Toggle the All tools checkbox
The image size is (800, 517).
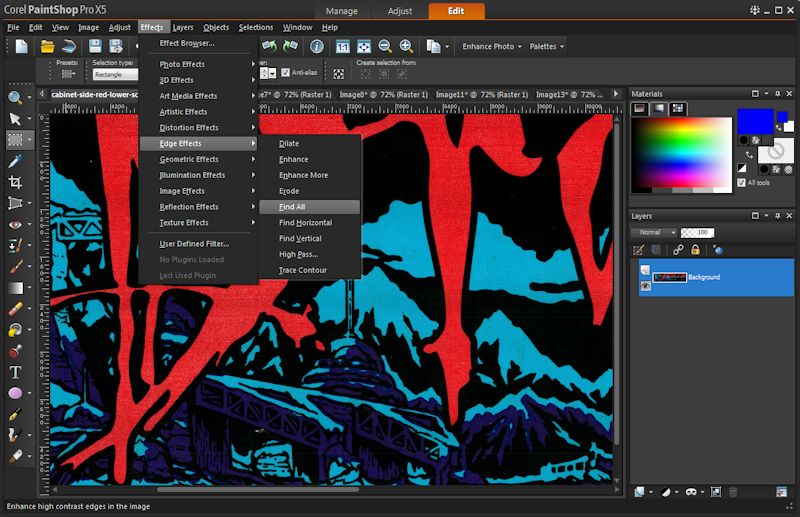point(741,183)
